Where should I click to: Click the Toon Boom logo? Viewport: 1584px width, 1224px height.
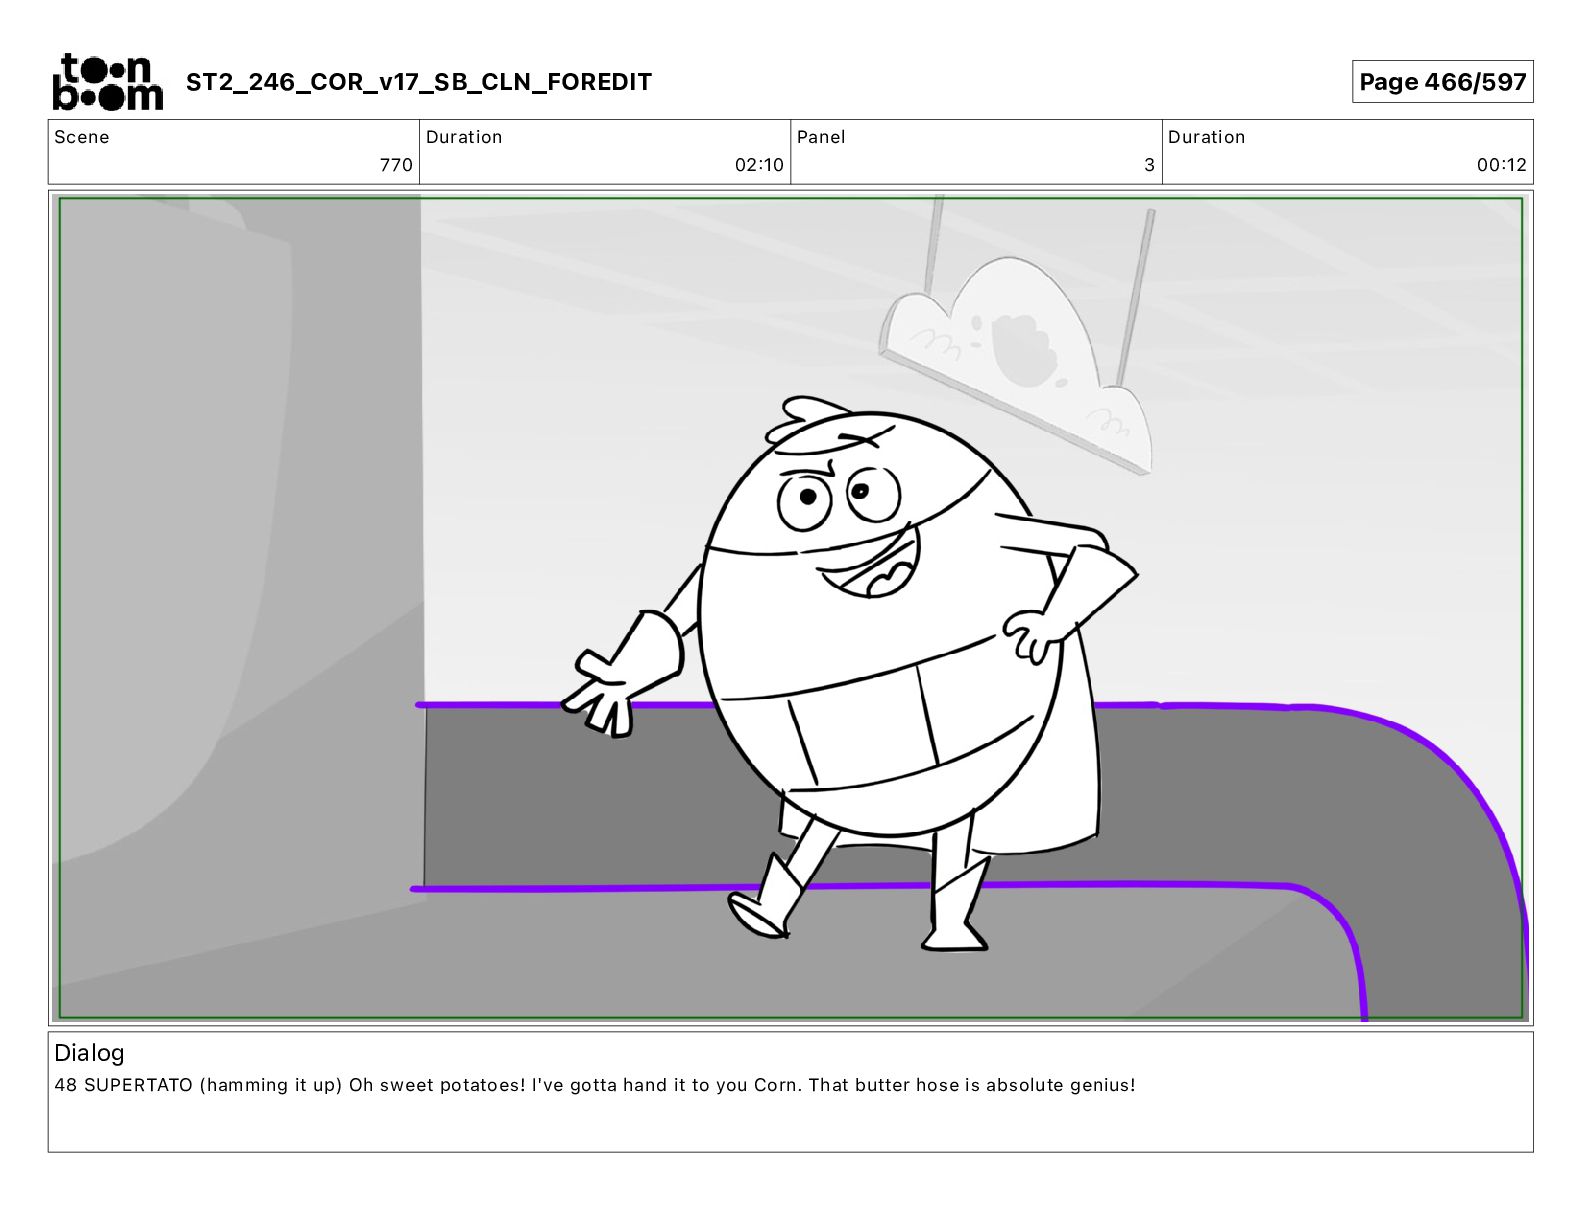pos(107,82)
